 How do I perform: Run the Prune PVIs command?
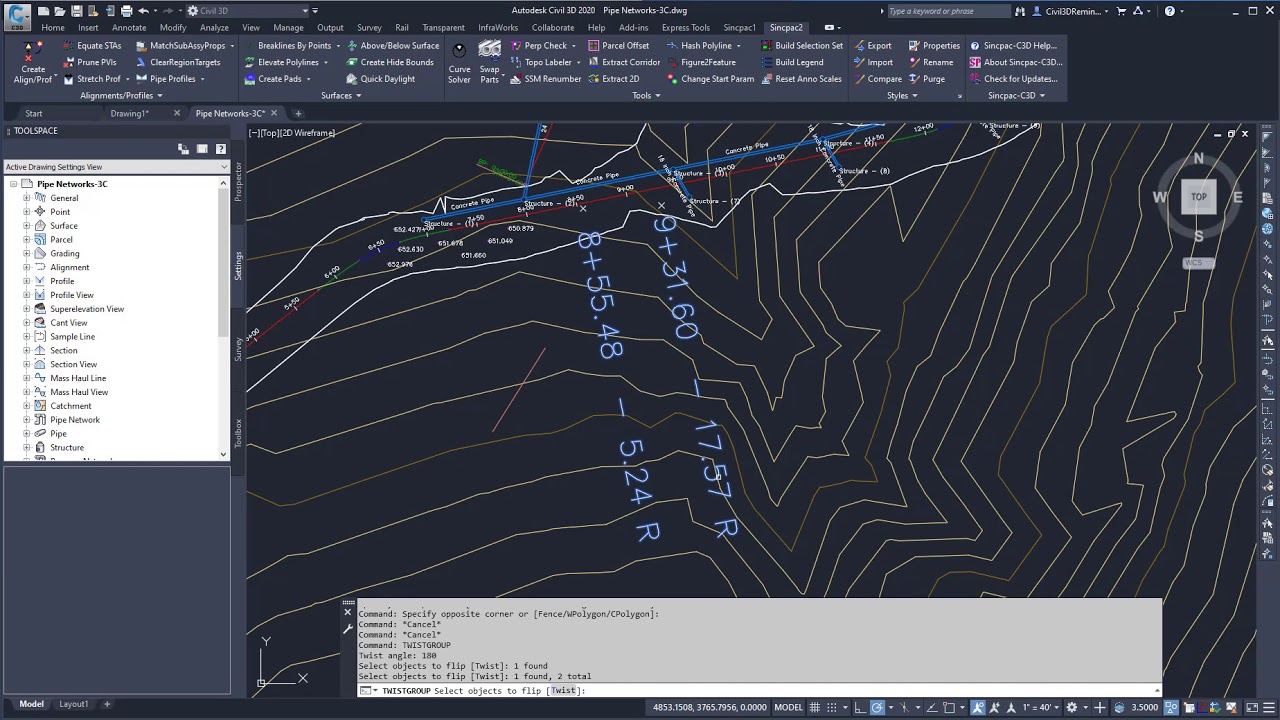(88, 62)
